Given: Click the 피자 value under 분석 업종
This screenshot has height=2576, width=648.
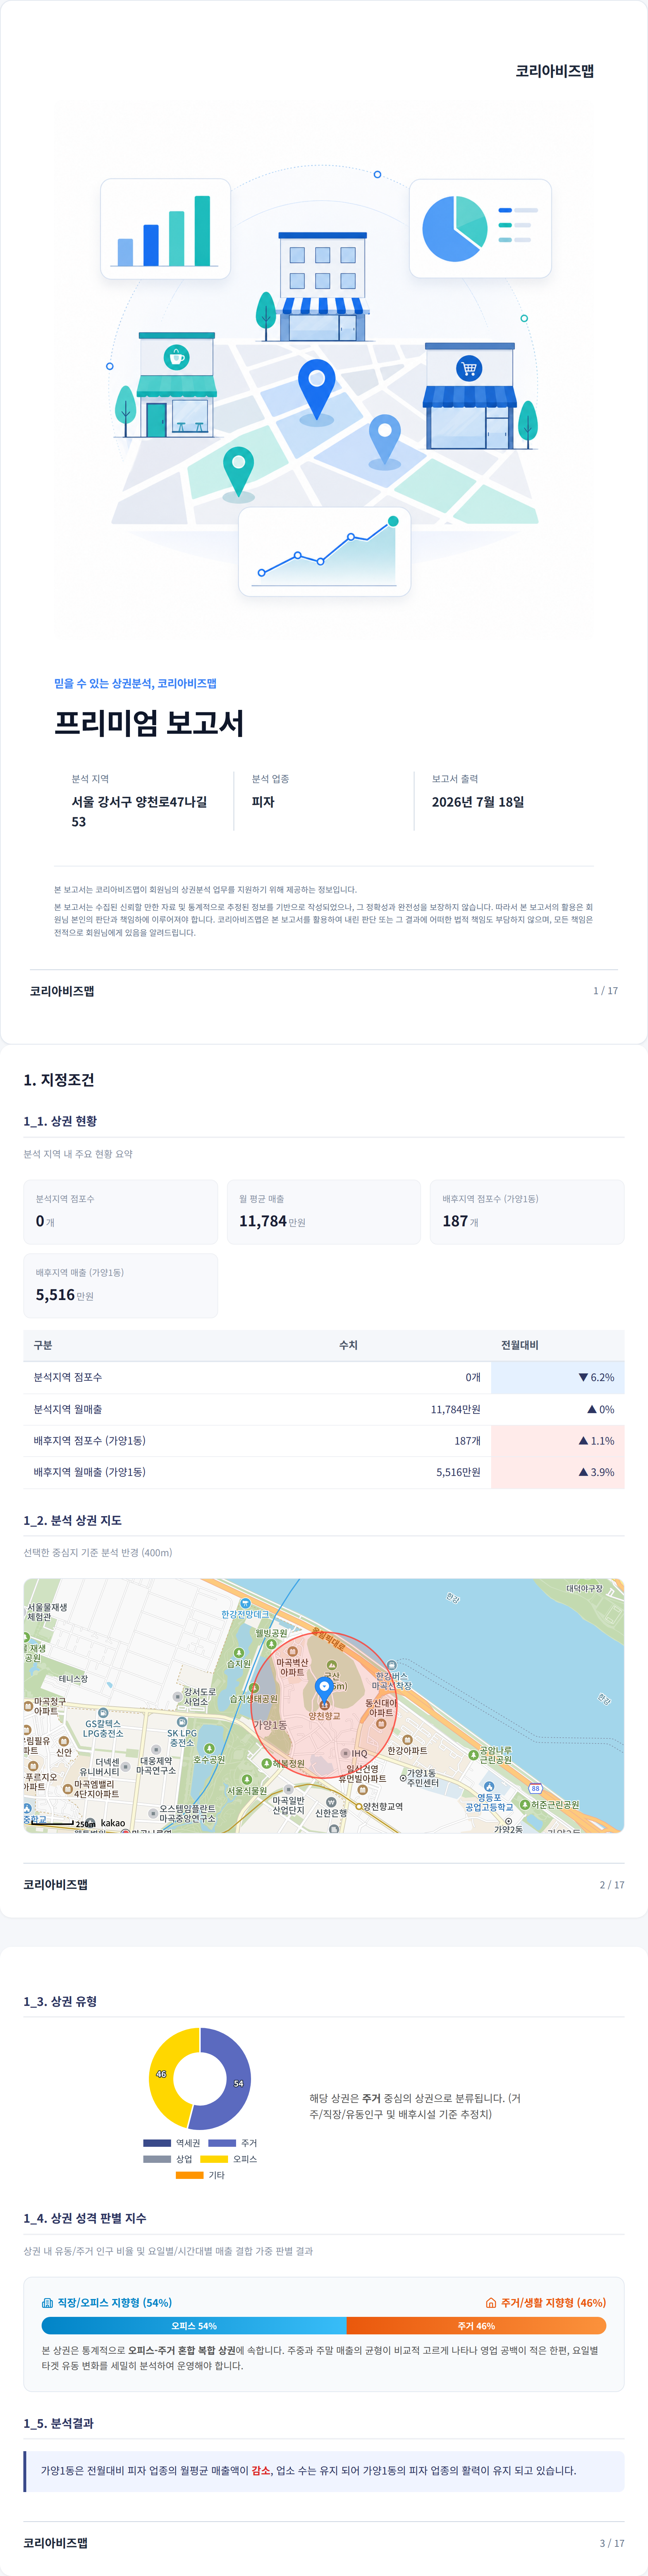Looking at the screenshot, I should (263, 802).
